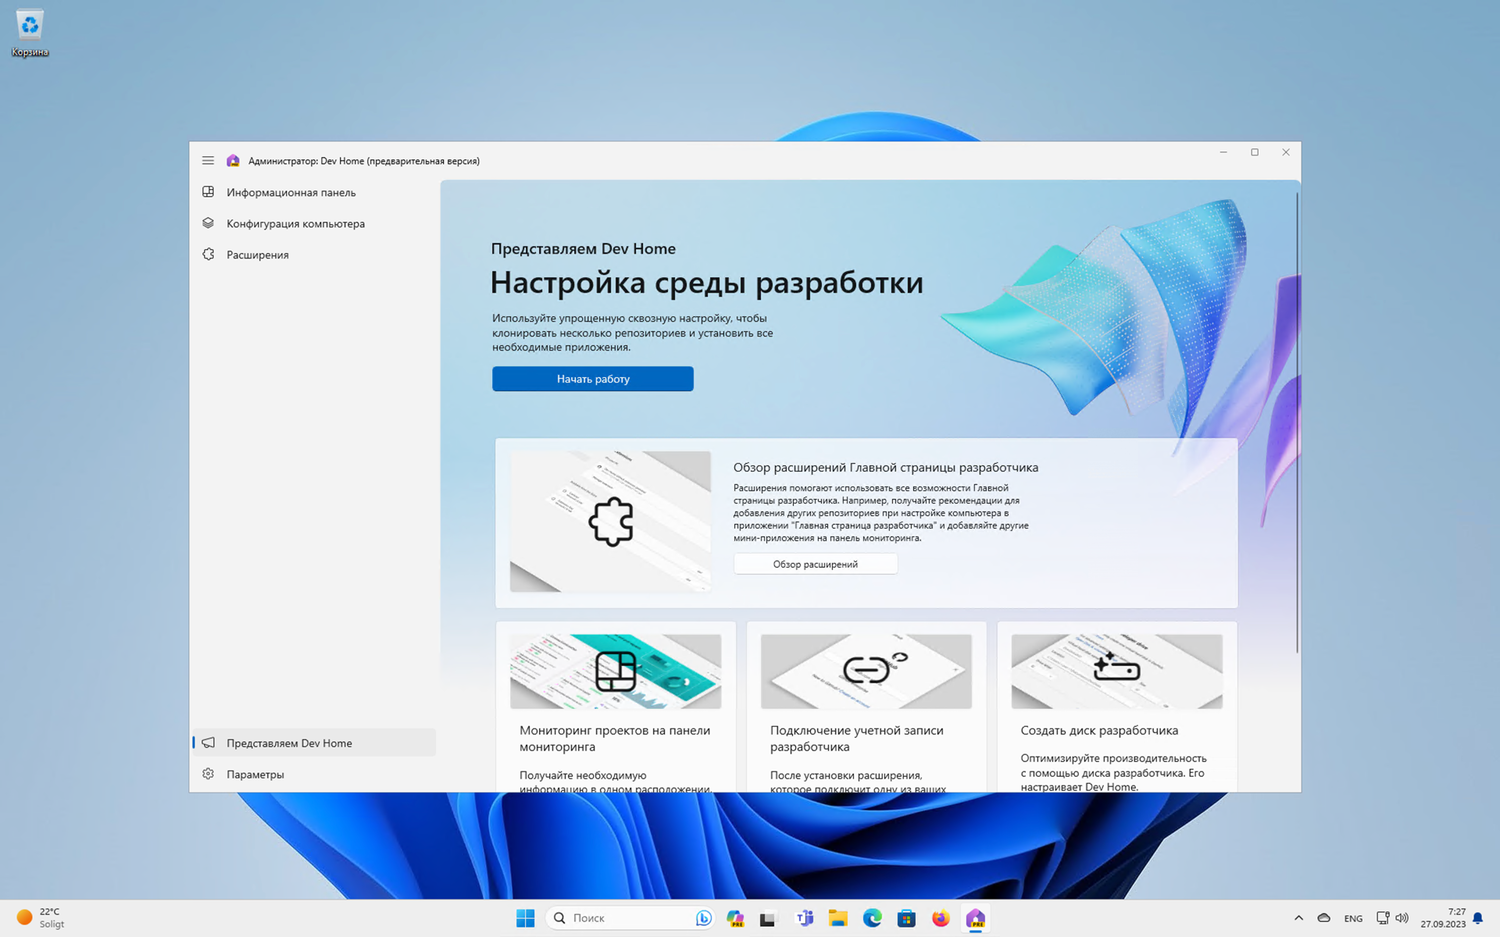Click the taskbar Поиск search box
This screenshot has width=1500, height=937.
[x=631, y=918]
